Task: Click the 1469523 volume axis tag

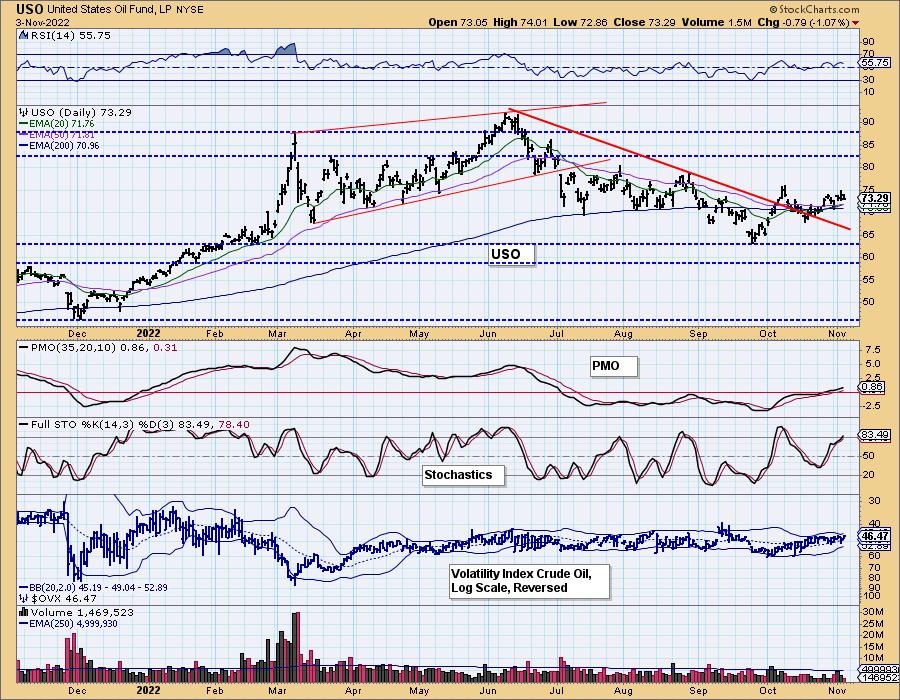Action: [x=880, y=678]
